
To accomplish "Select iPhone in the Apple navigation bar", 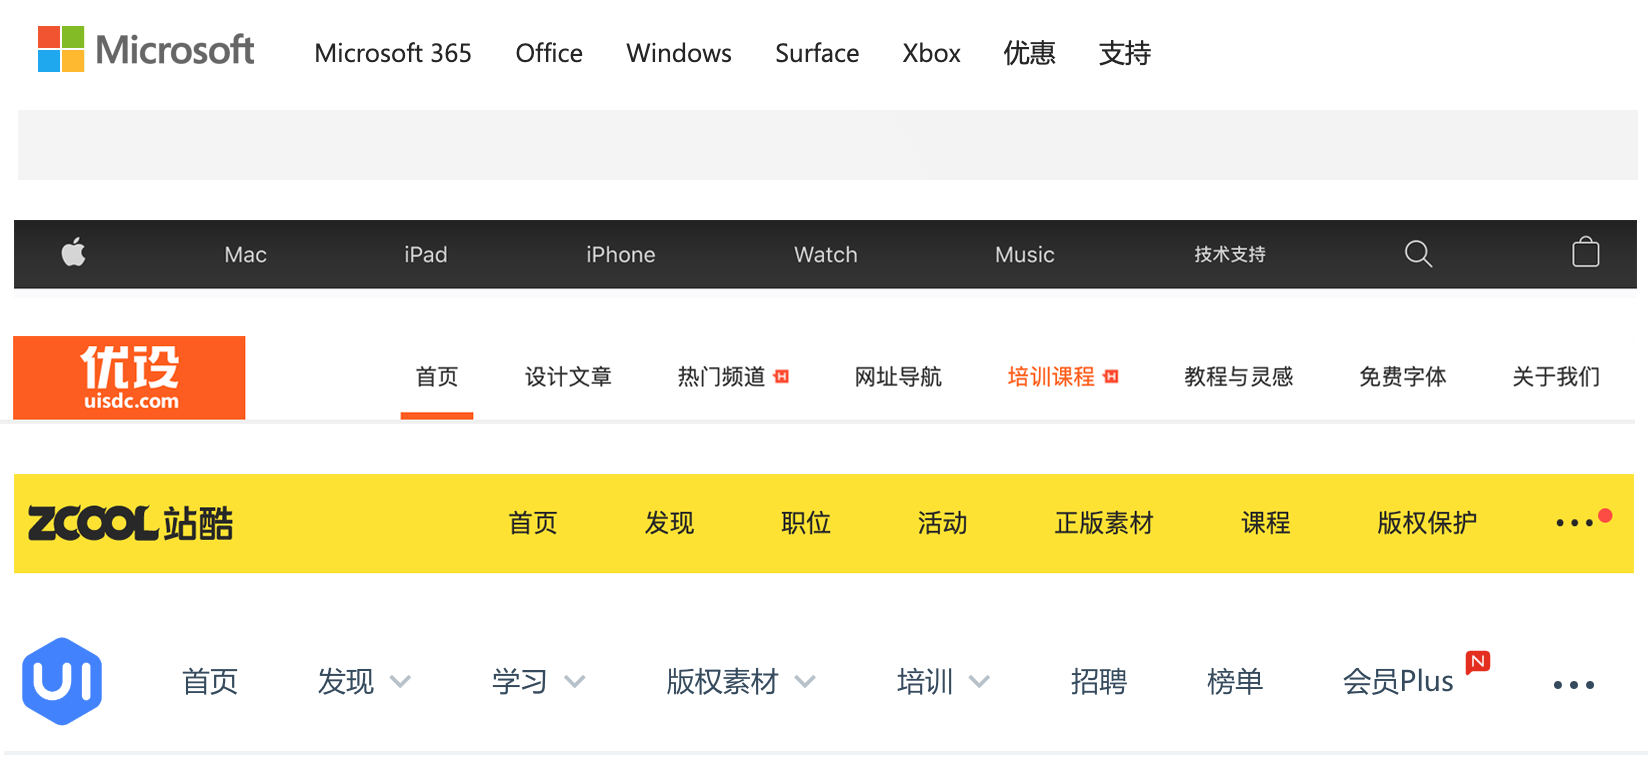I will coord(620,255).
